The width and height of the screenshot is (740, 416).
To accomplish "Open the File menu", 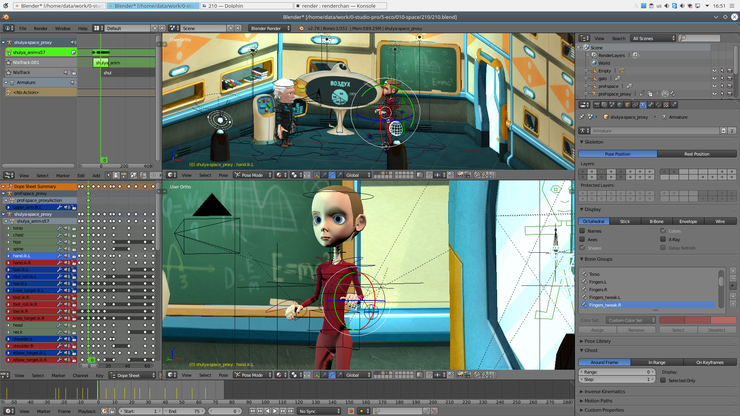I will (23, 28).
